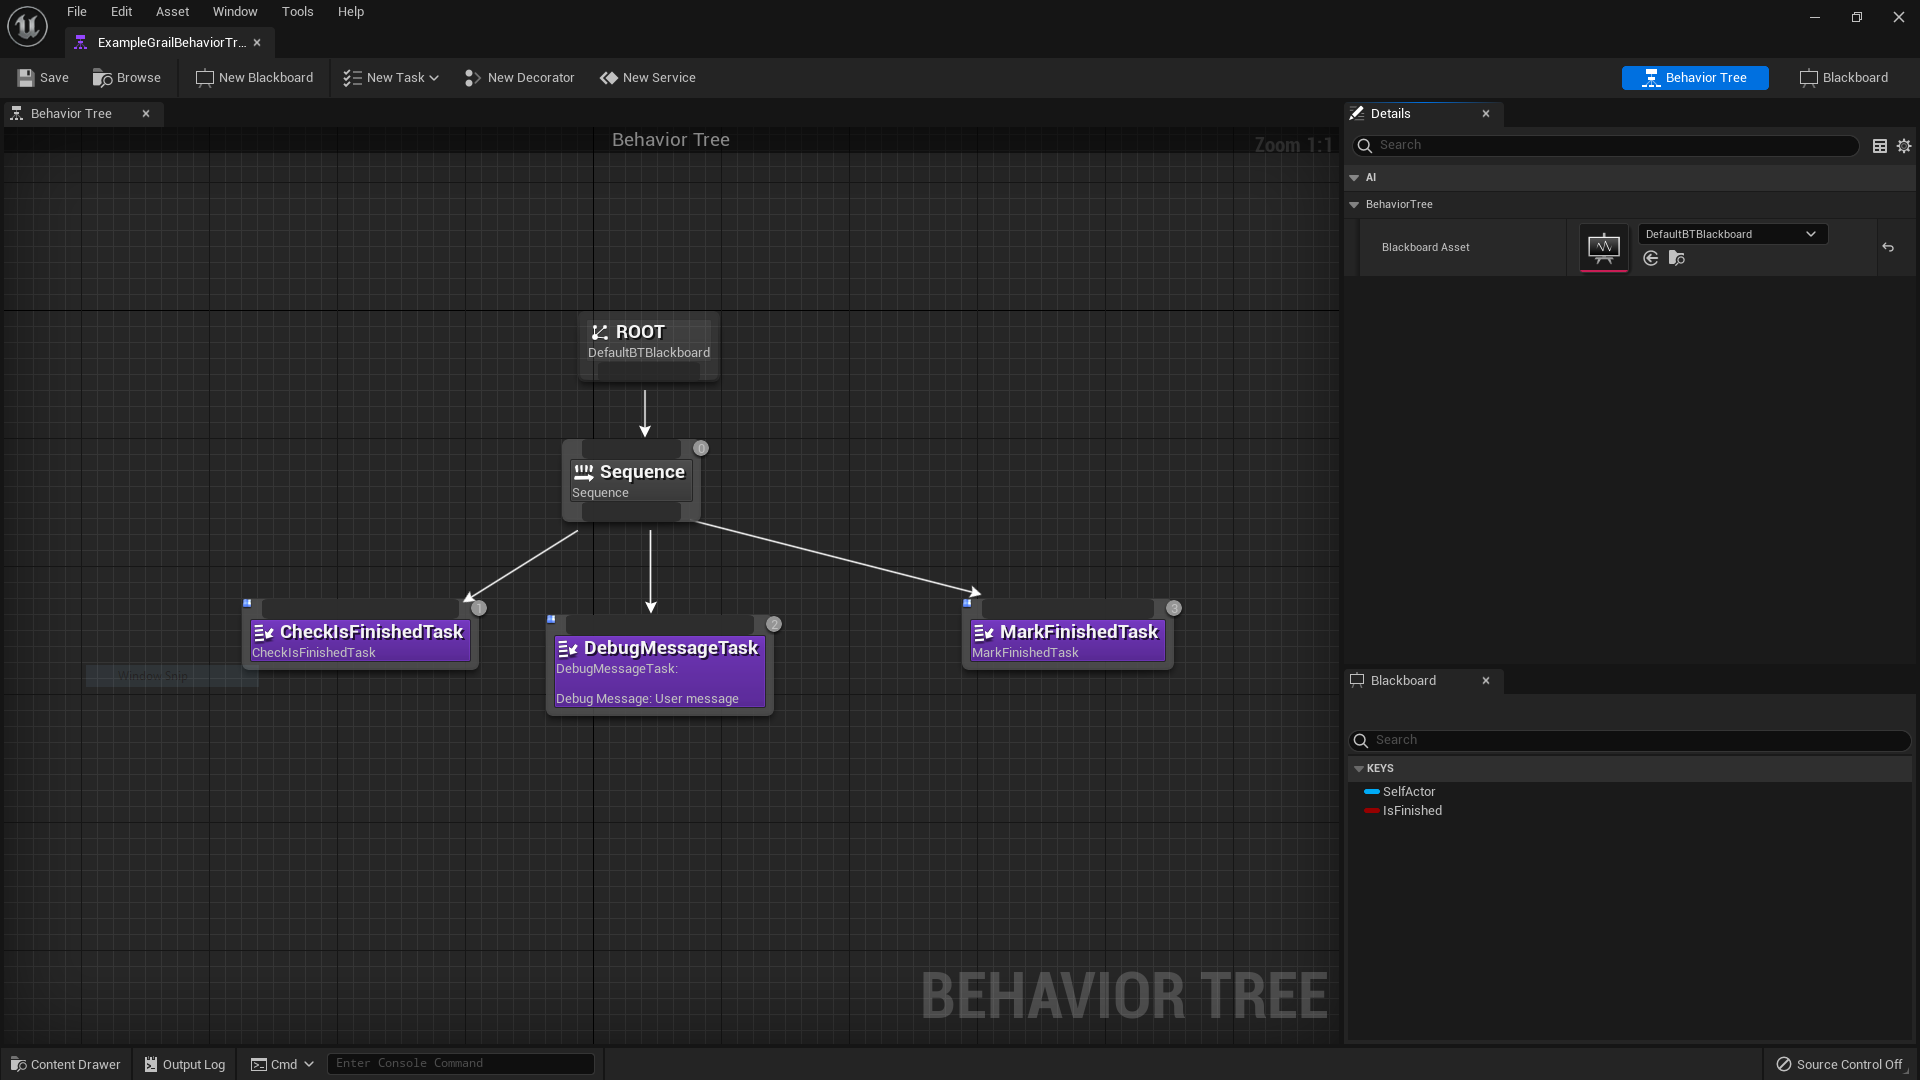The image size is (1920, 1080).
Task: Click the console command input field
Action: point(461,1064)
